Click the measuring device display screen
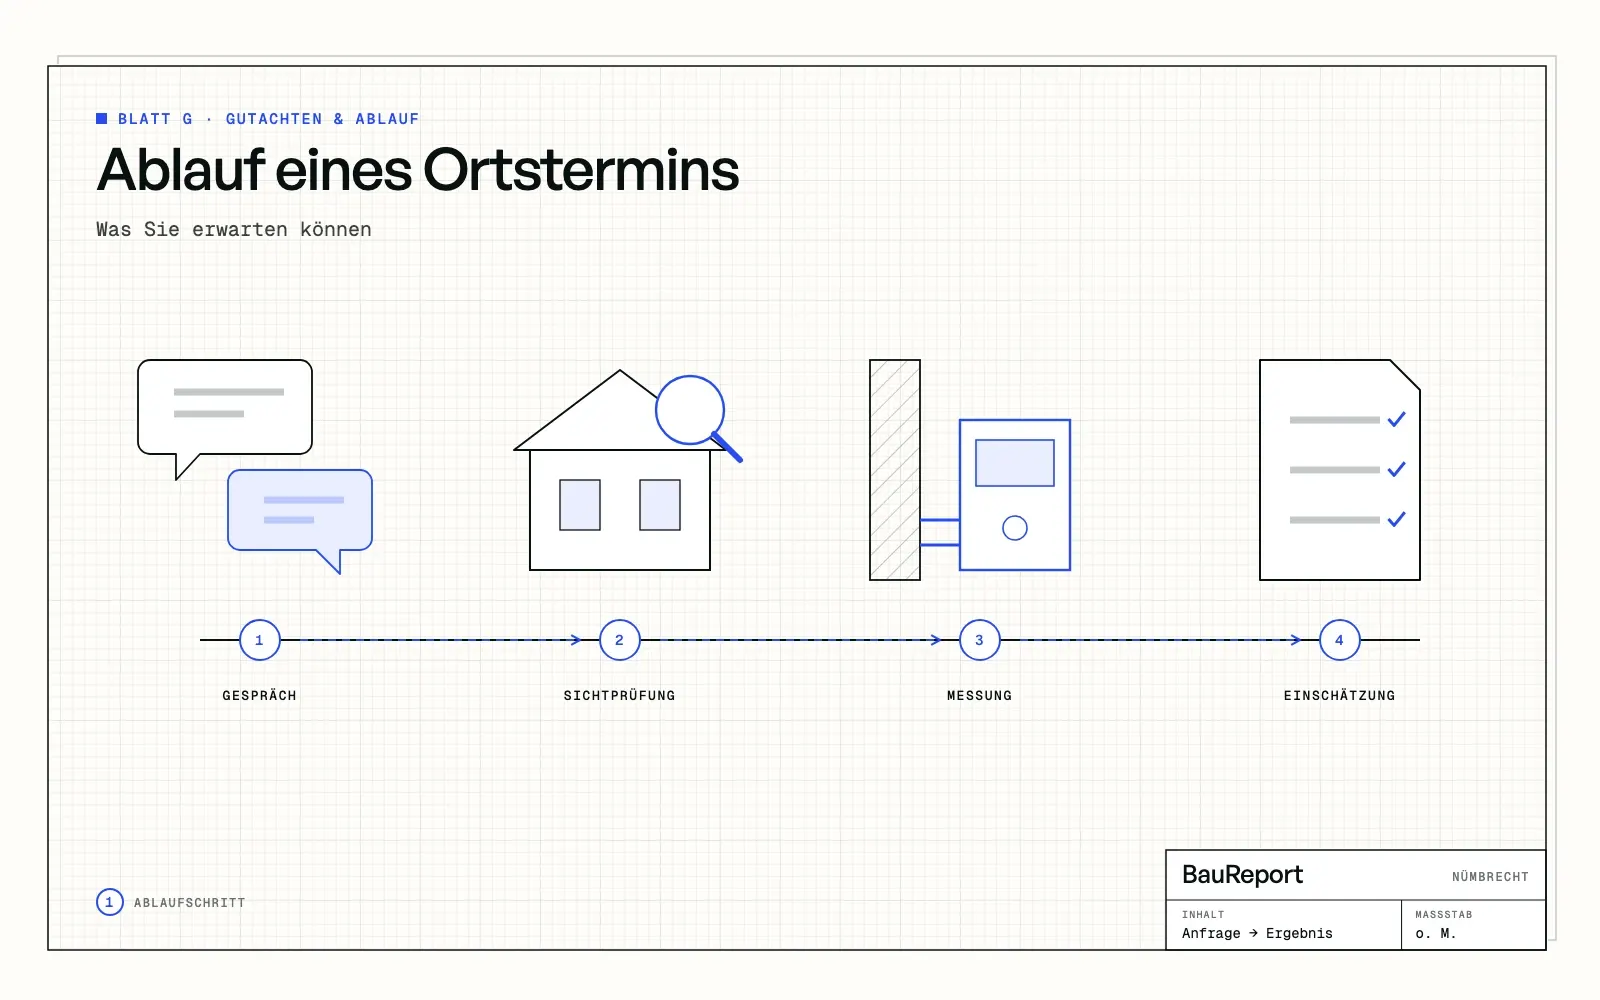Viewport: 1600px width, 1000px height. click(1015, 463)
